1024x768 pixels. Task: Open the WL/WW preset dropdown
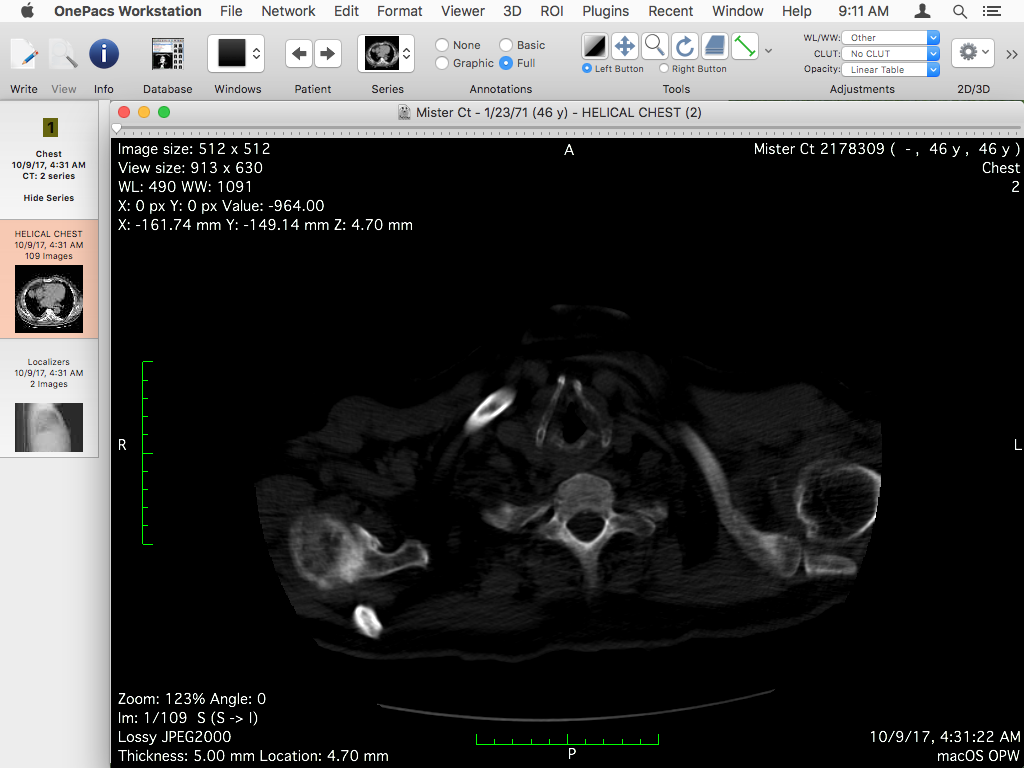(x=891, y=38)
